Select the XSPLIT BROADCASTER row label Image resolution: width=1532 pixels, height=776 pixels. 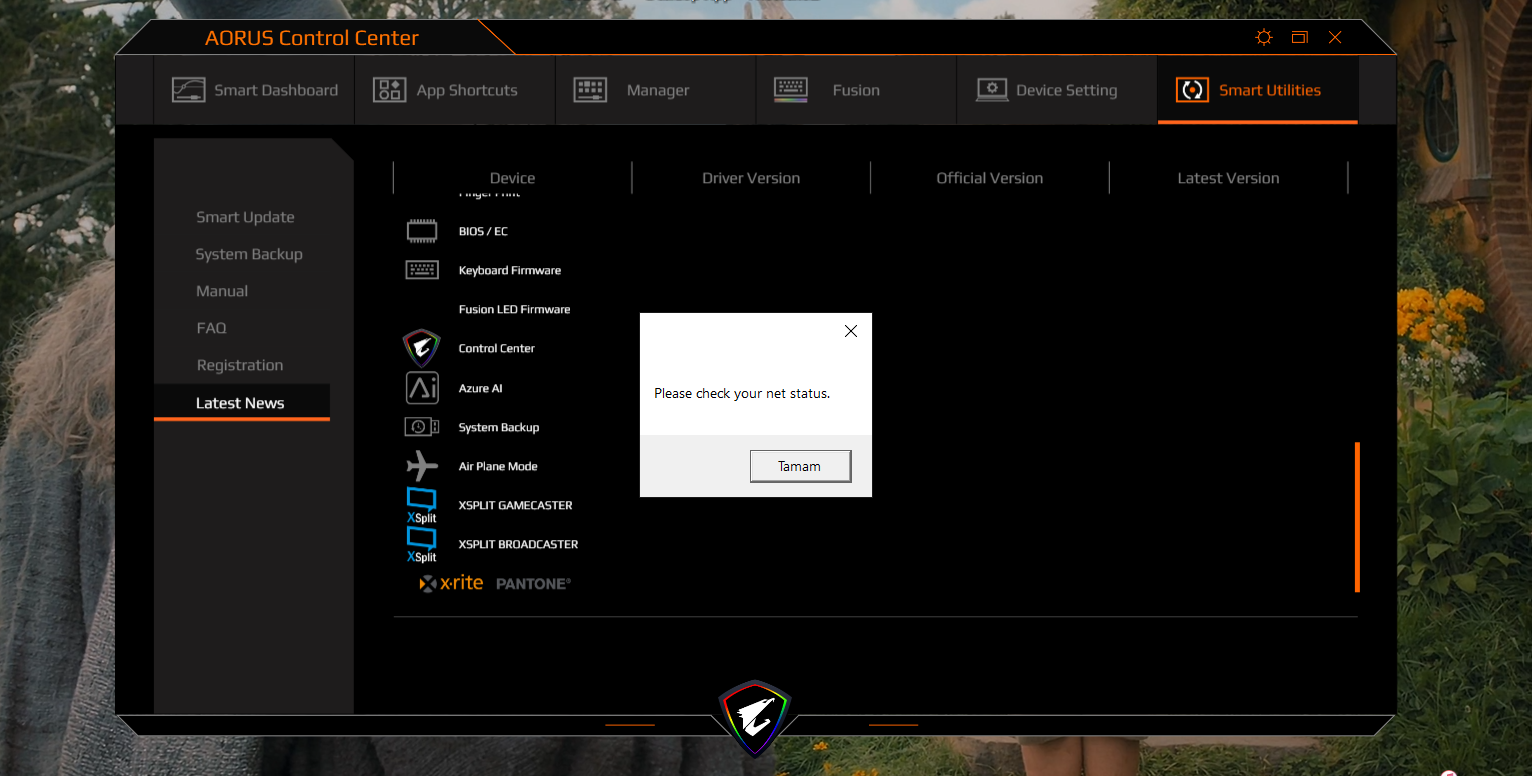518,545
